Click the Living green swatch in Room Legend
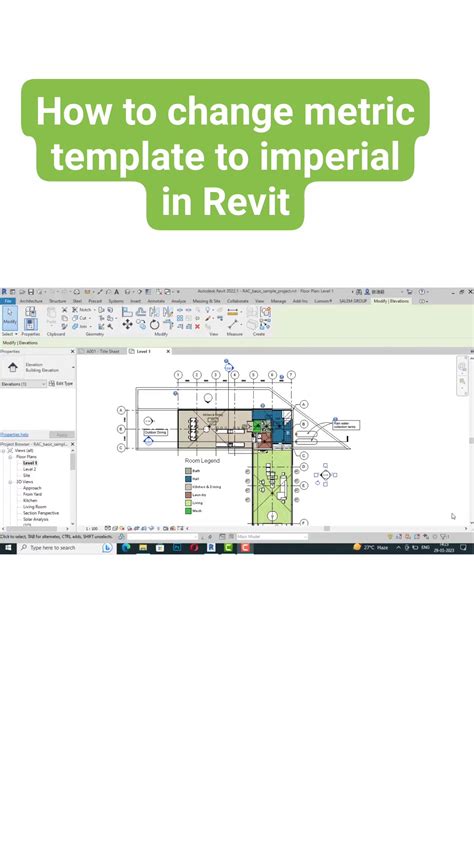The width and height of the screenshot is (474, 842). [188, 503]
